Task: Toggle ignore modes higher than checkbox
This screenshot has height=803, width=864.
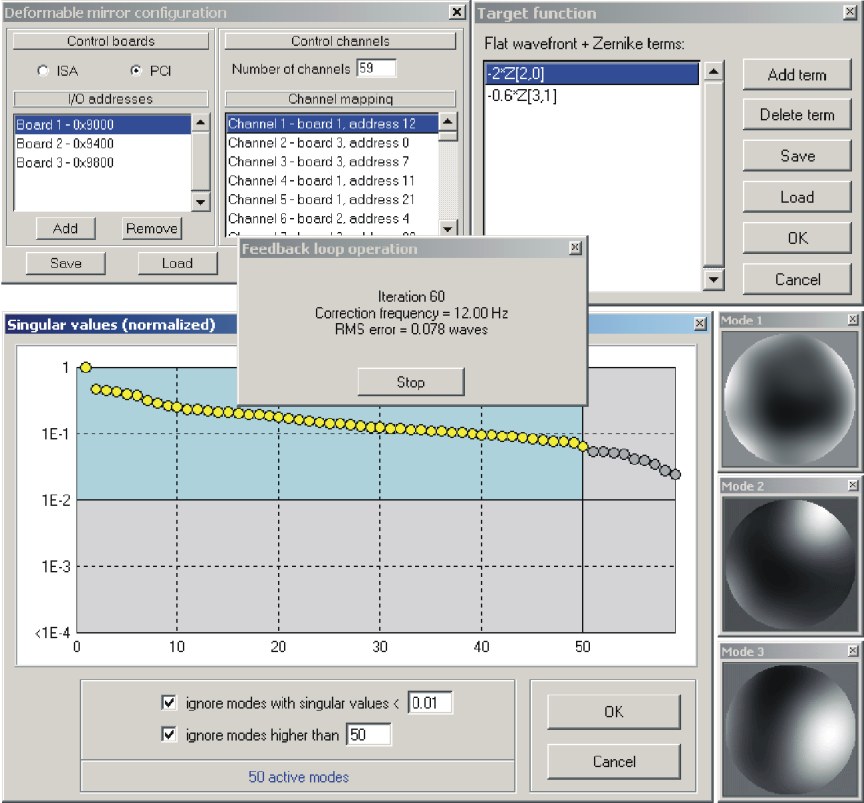Action: point(168,736)
